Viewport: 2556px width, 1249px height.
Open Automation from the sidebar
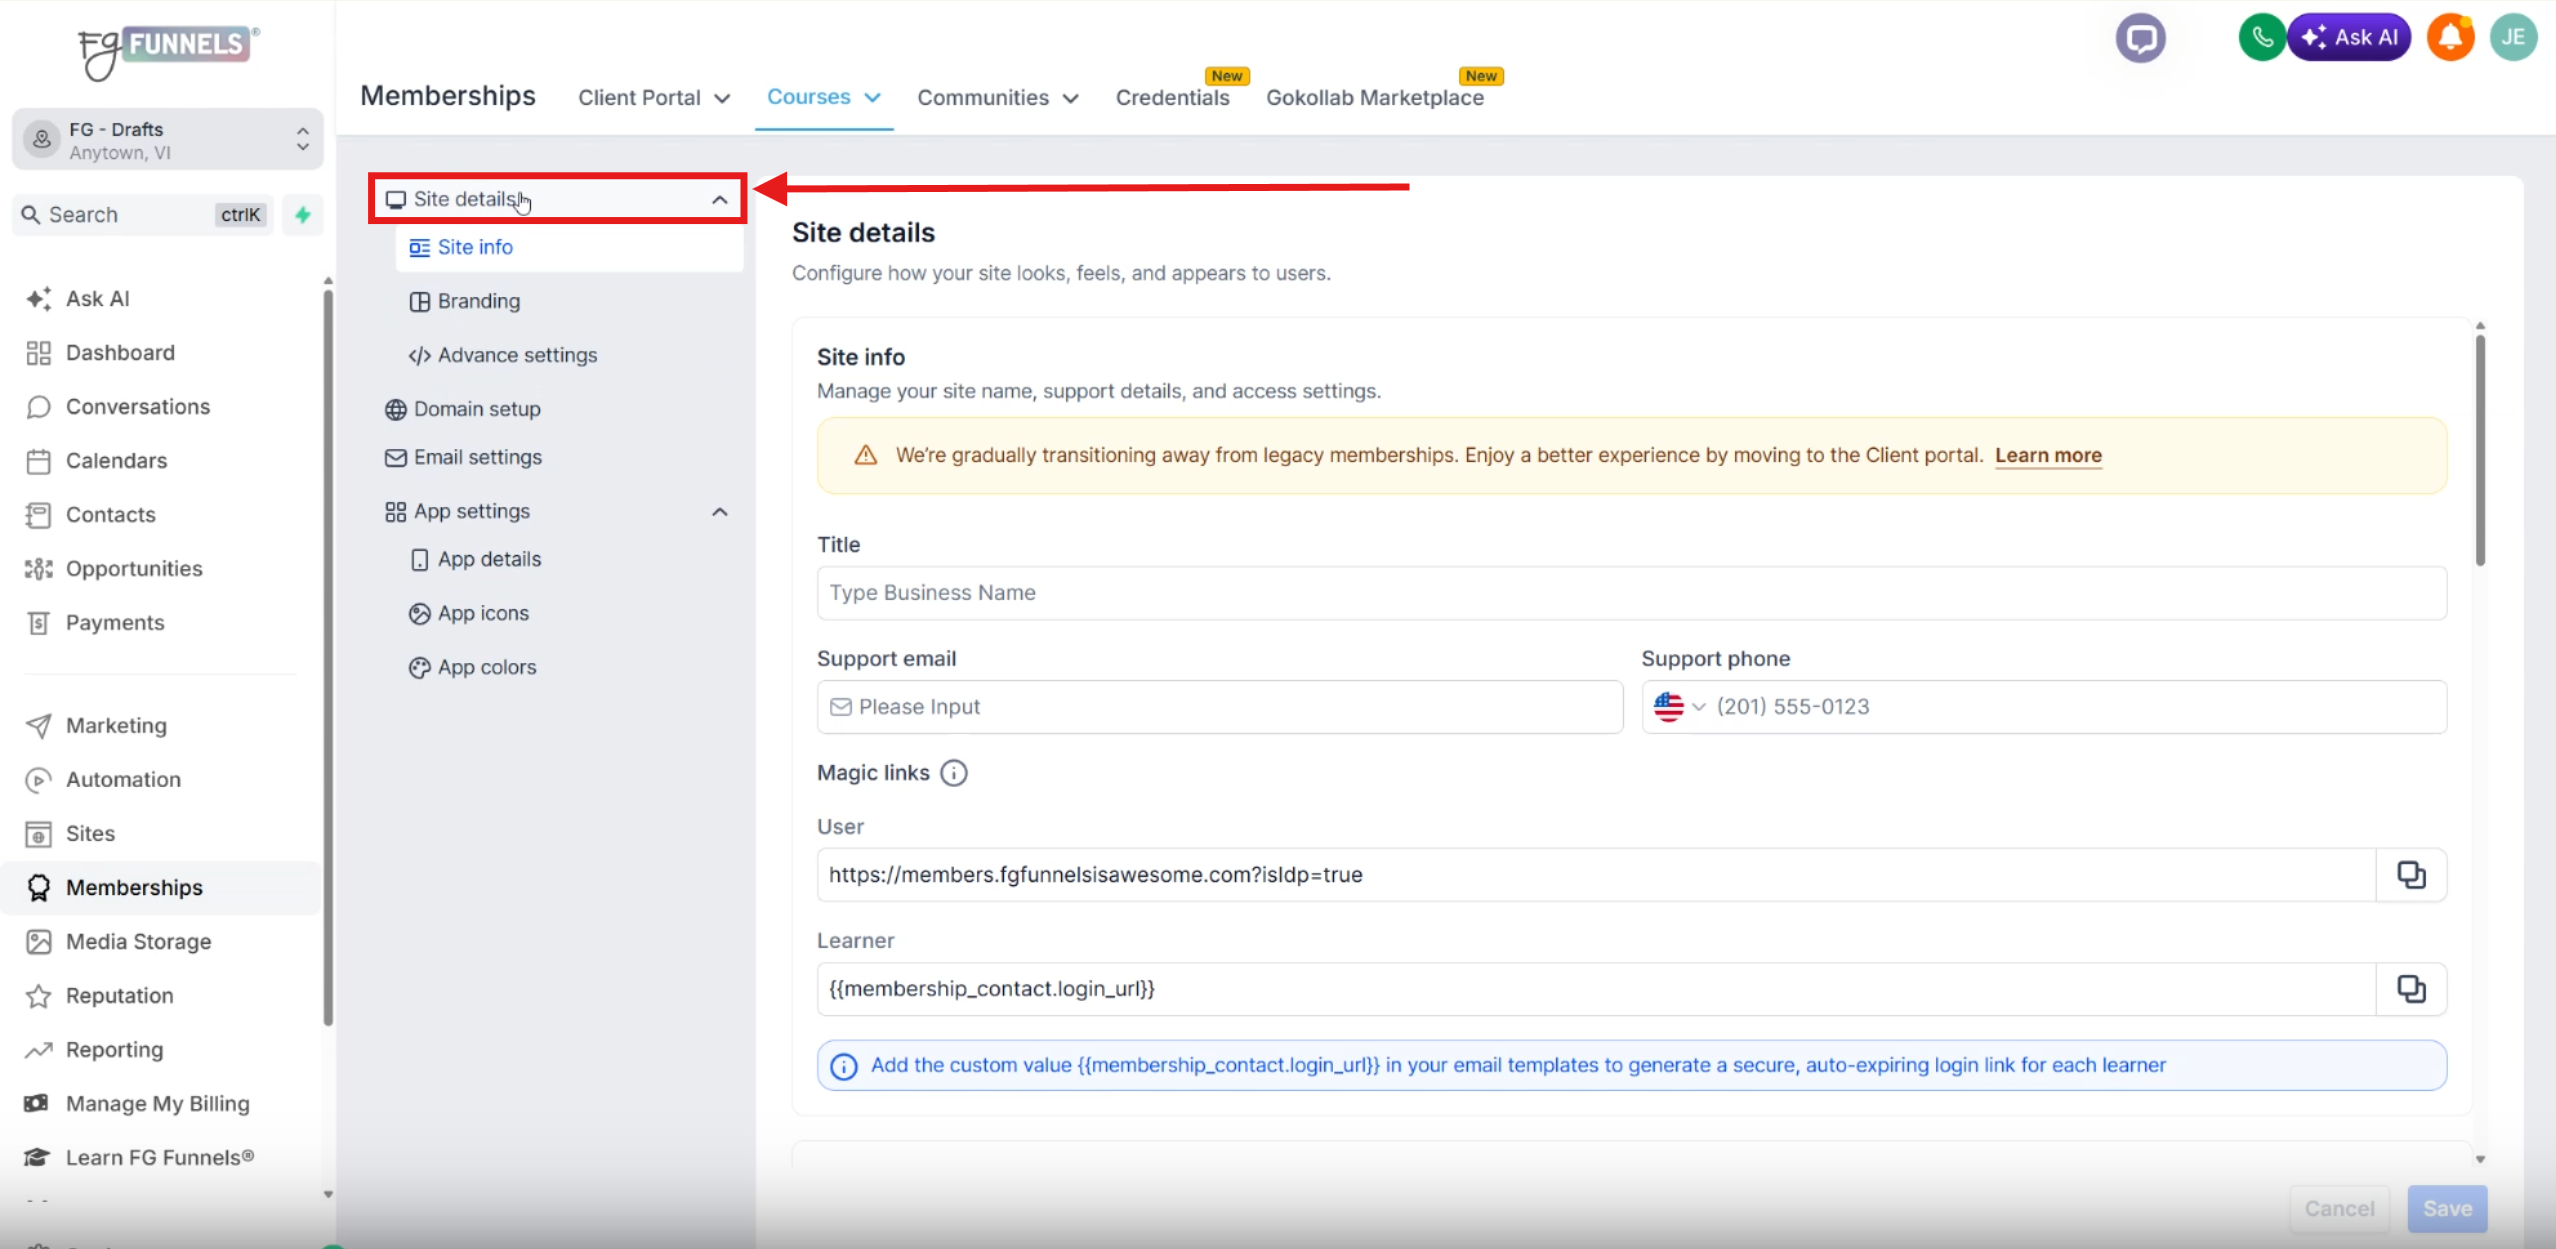(x=123, y=780)
